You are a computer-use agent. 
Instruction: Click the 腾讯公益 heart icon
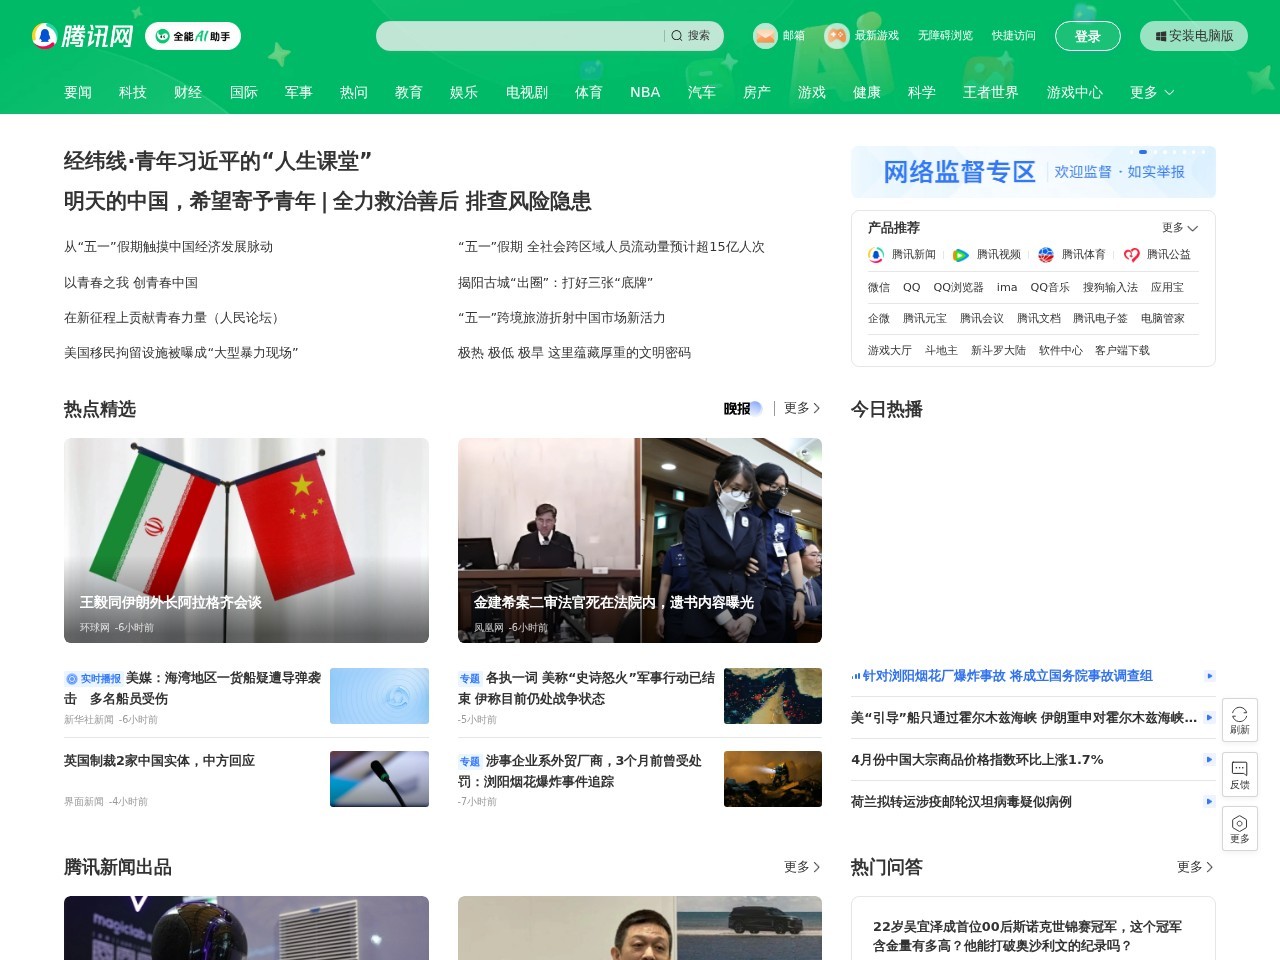tap(1131, 255)
